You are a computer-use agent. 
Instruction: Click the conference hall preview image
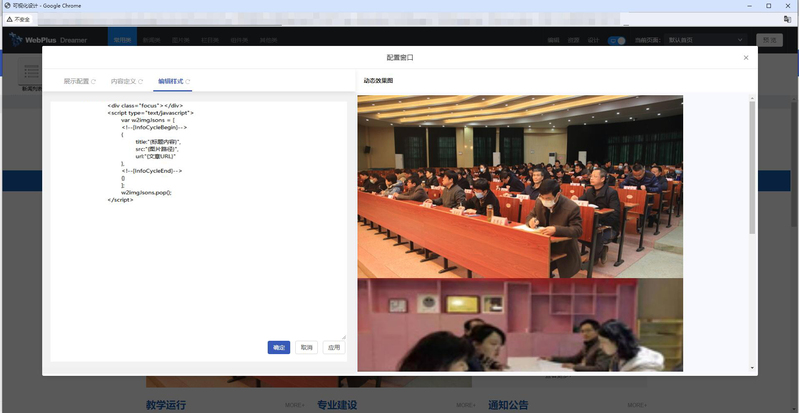[x=520, y=187]
